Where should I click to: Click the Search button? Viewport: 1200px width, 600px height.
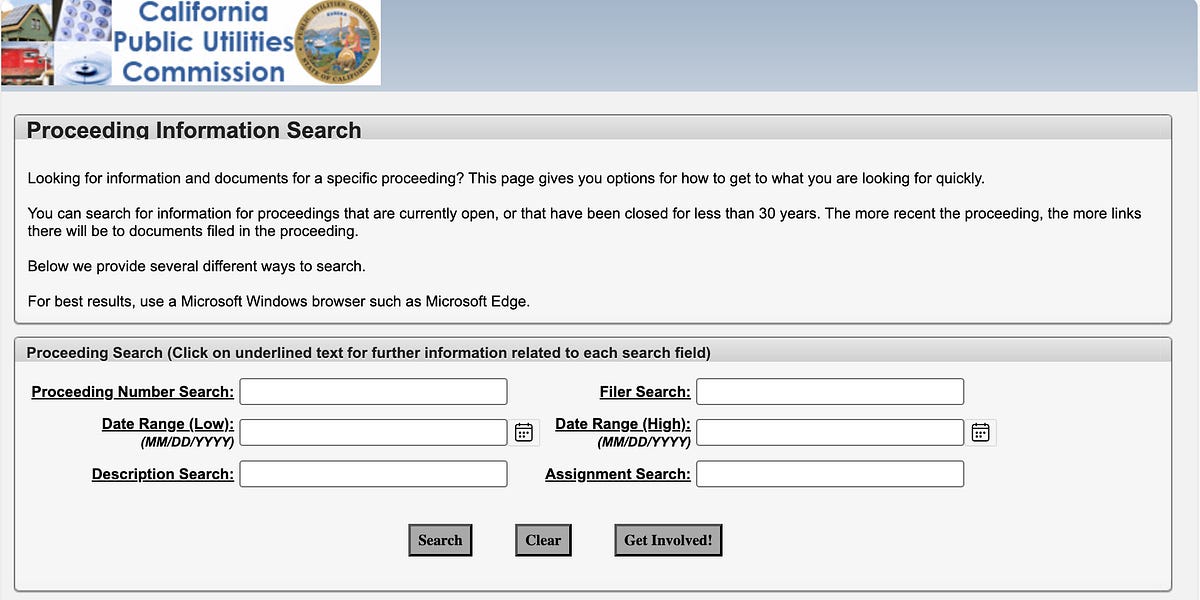[x=440, y=540]
